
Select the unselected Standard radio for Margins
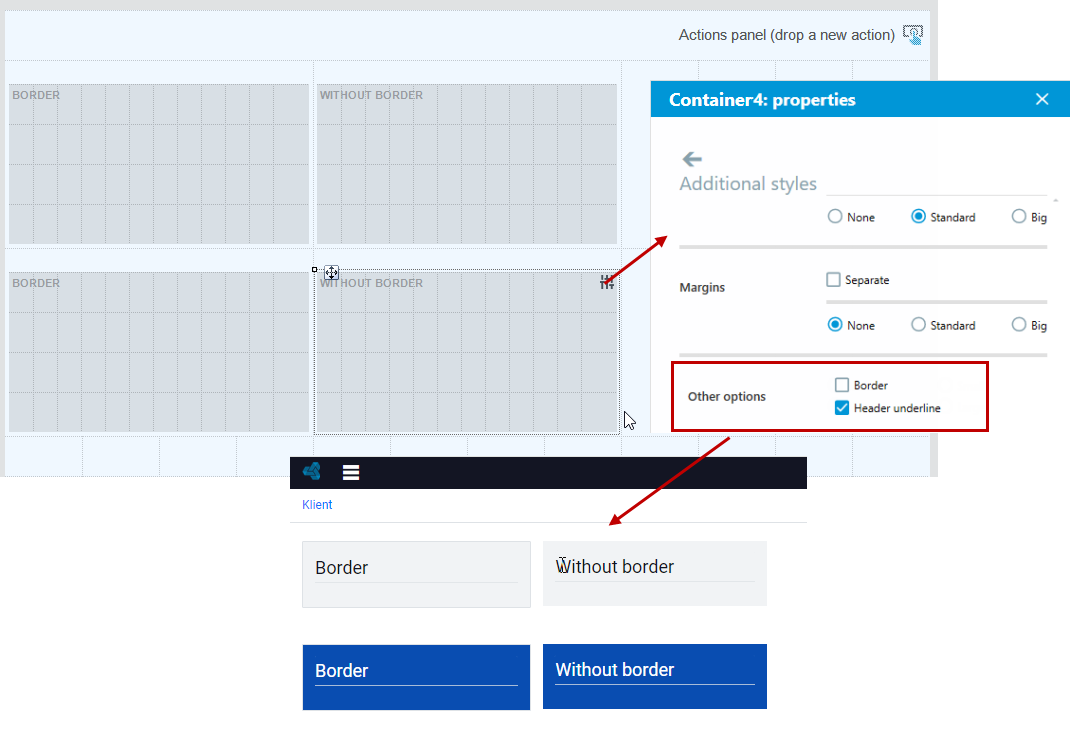[x=918, y=325]
